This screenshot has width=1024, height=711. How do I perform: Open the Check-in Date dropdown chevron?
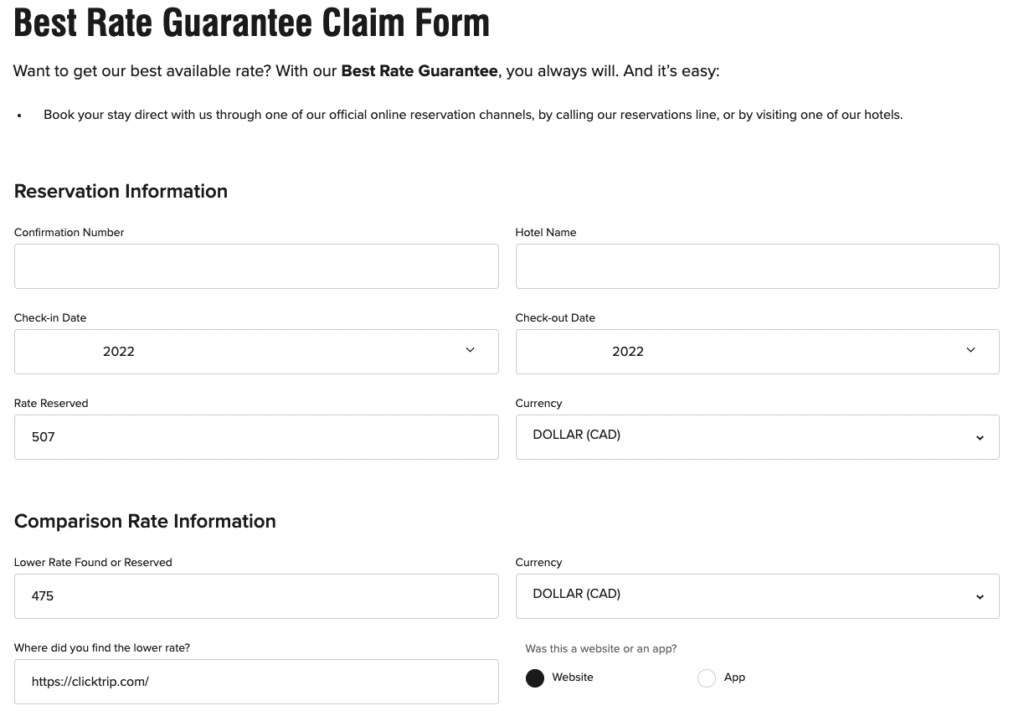click(469, 351)
